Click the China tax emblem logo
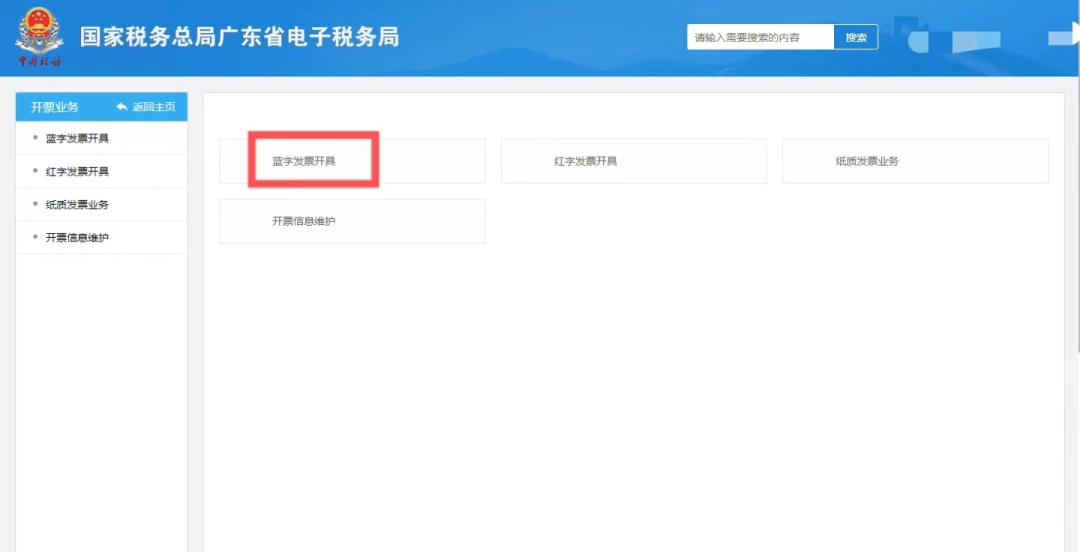 pos(39,37)
